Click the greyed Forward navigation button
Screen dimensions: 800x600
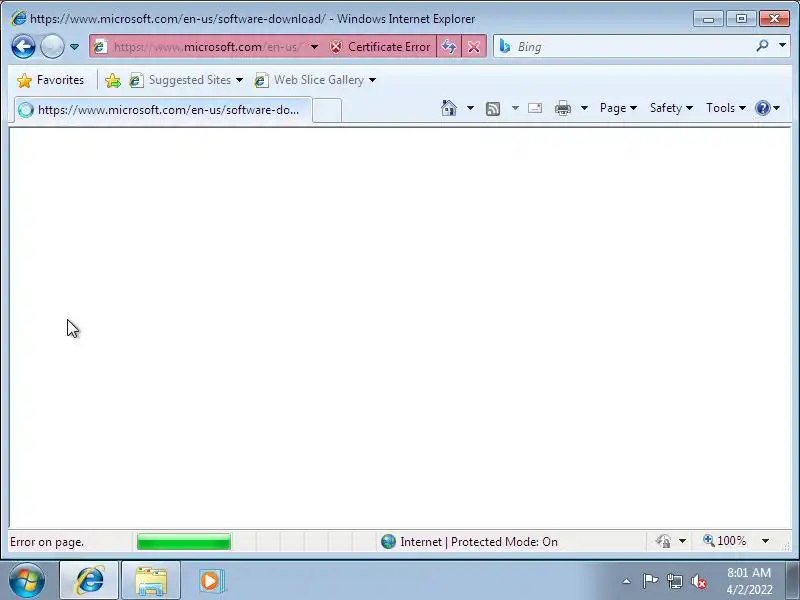pyautogui.click(x=52, y=47)
